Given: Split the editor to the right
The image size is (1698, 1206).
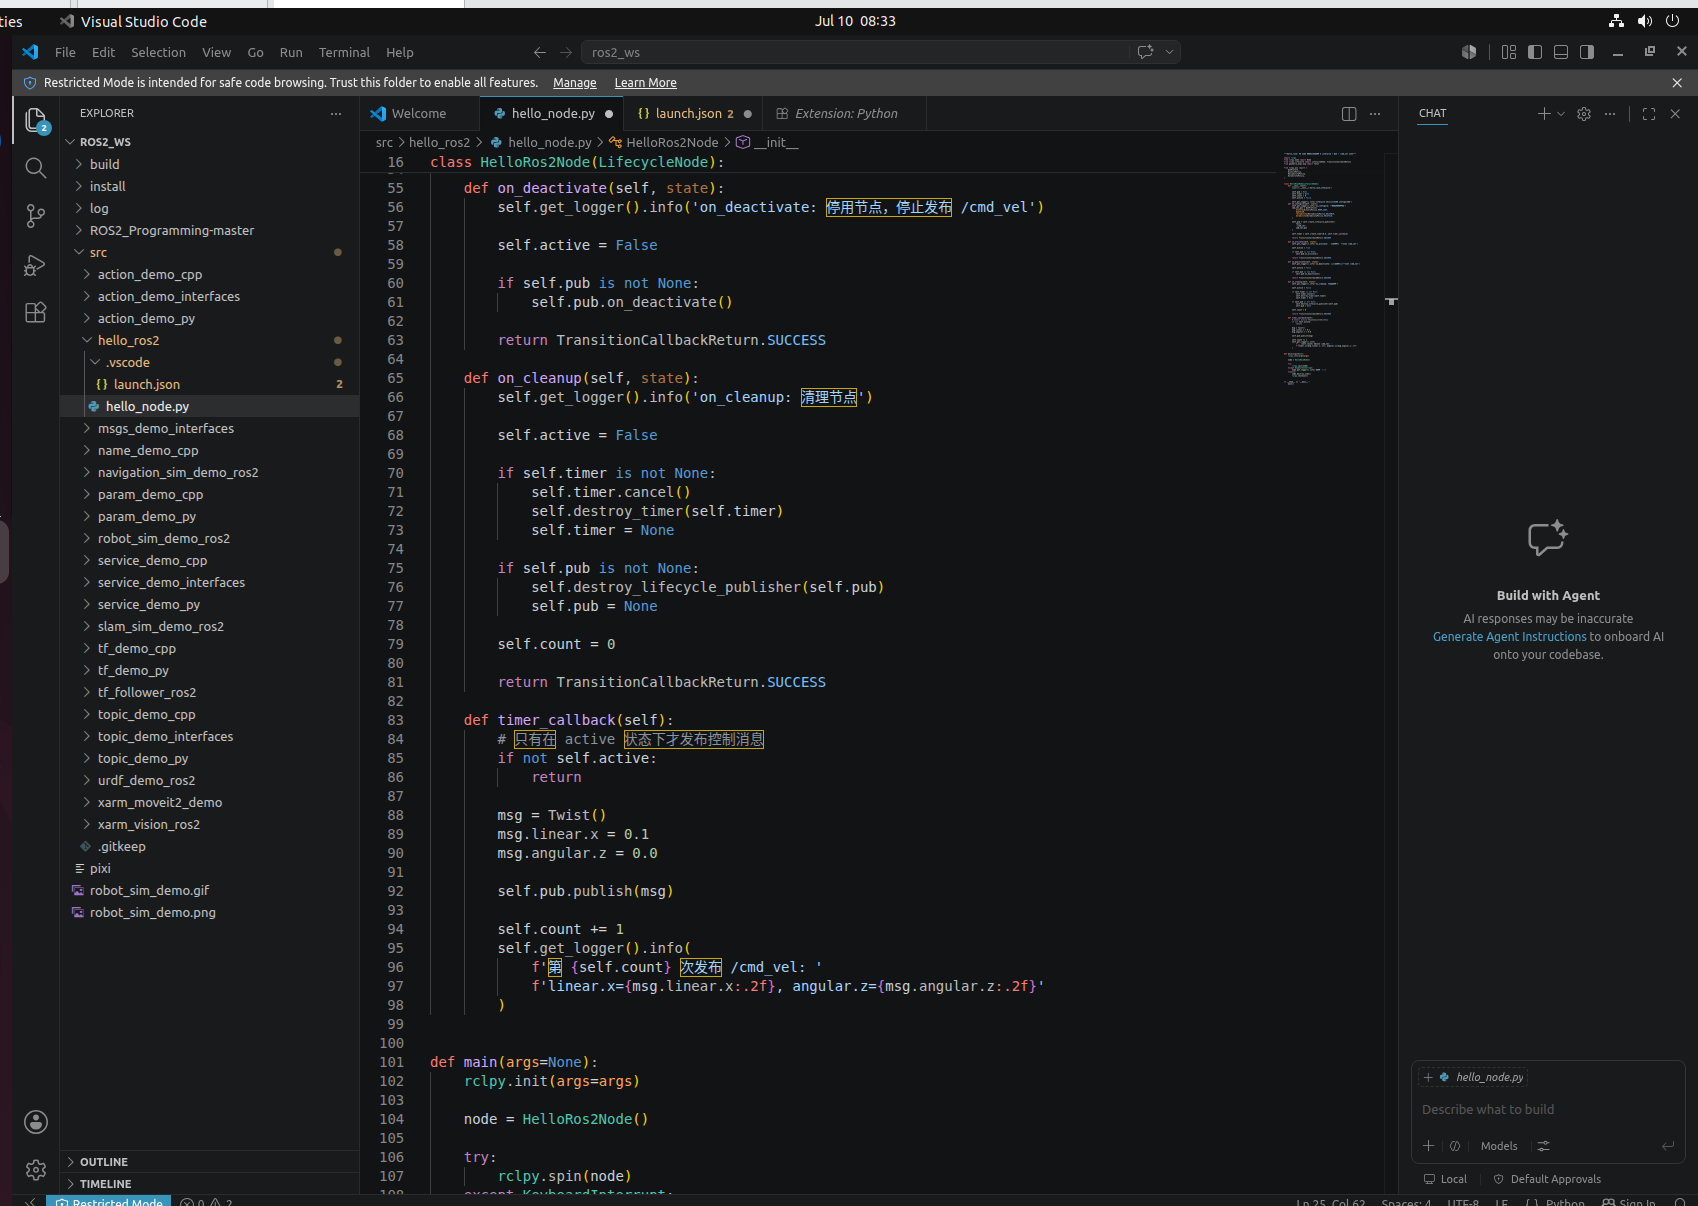Looking at the screenshot, I should (x=1349, y=114).
